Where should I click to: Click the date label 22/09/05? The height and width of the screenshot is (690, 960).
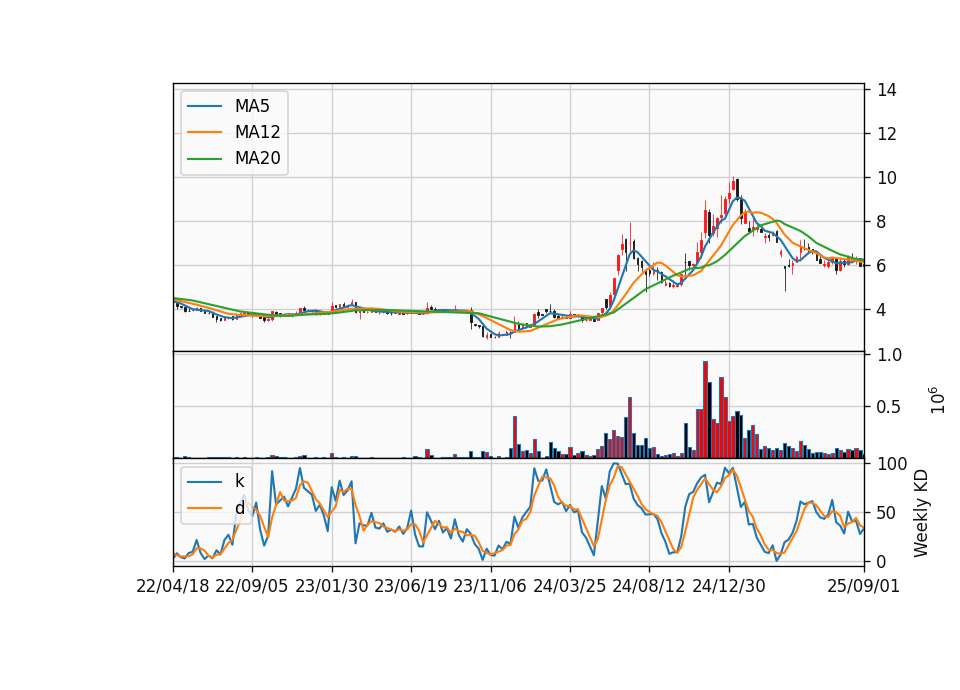(252, 586)
